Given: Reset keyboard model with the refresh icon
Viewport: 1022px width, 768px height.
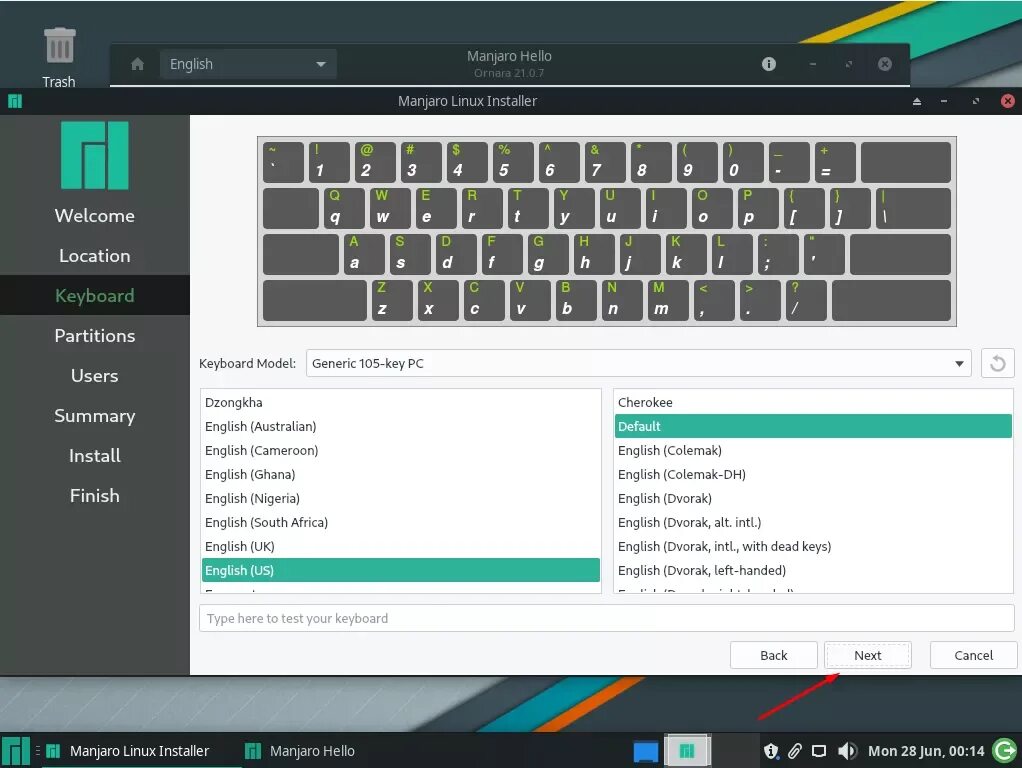Looking at the screenshot, I should [997, 363].
